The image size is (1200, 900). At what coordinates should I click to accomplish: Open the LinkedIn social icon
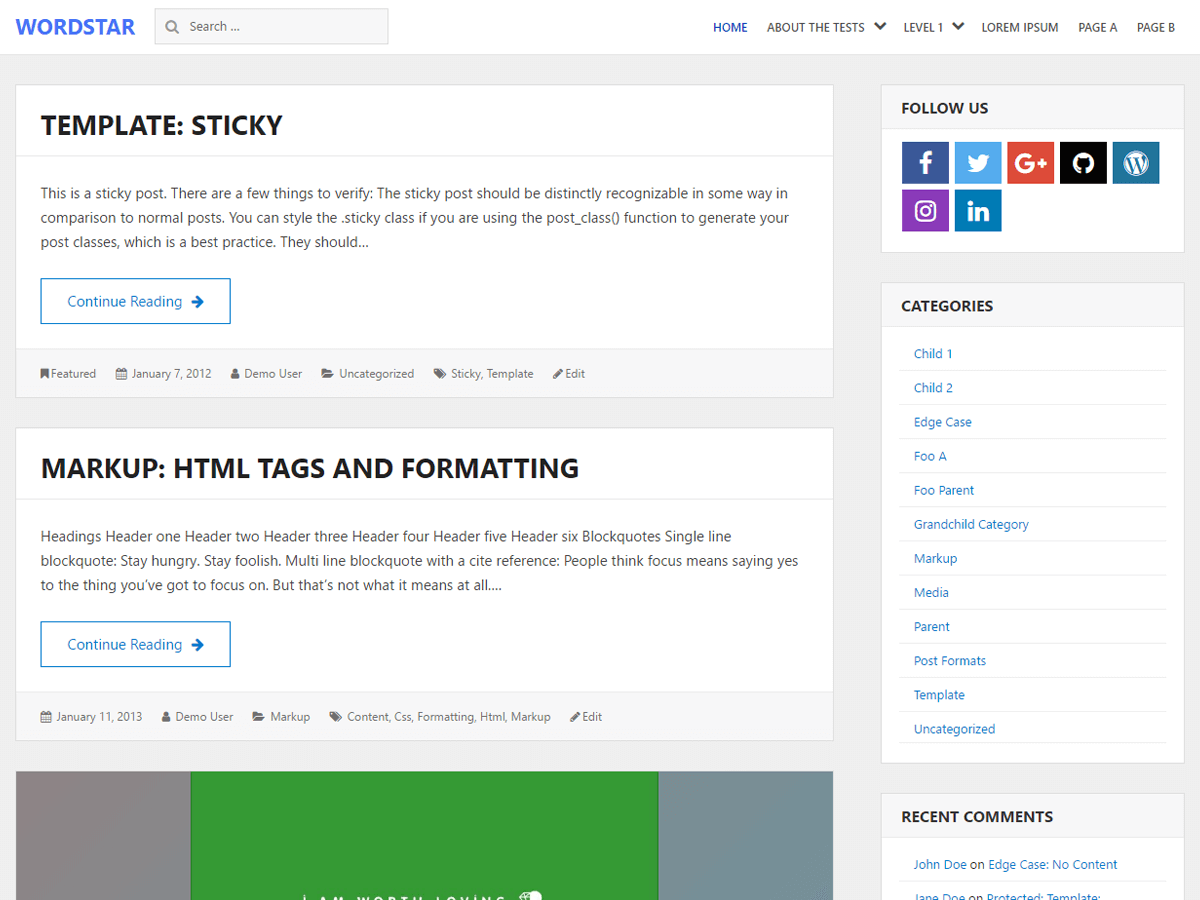click(978, 211)
